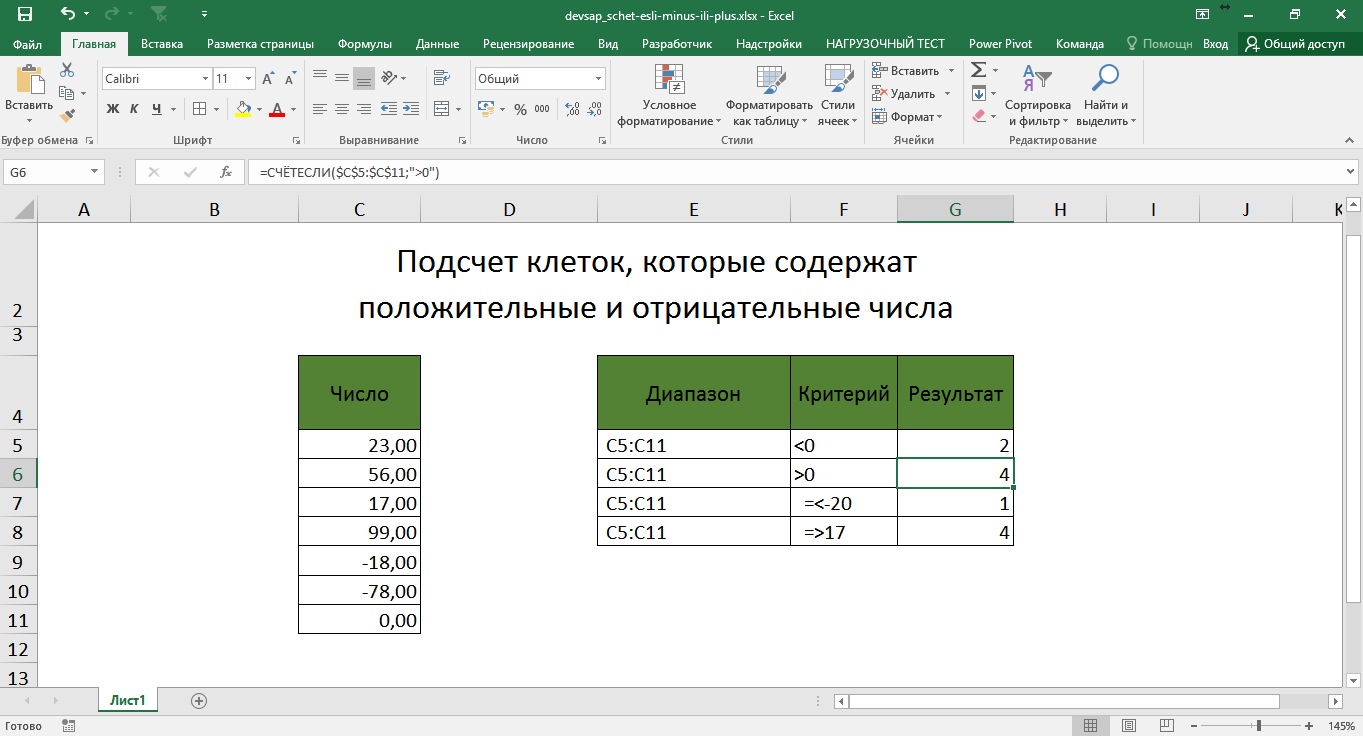1363x736 pixels.
Task: Apply red font color swatch
Action: point(279,110)
